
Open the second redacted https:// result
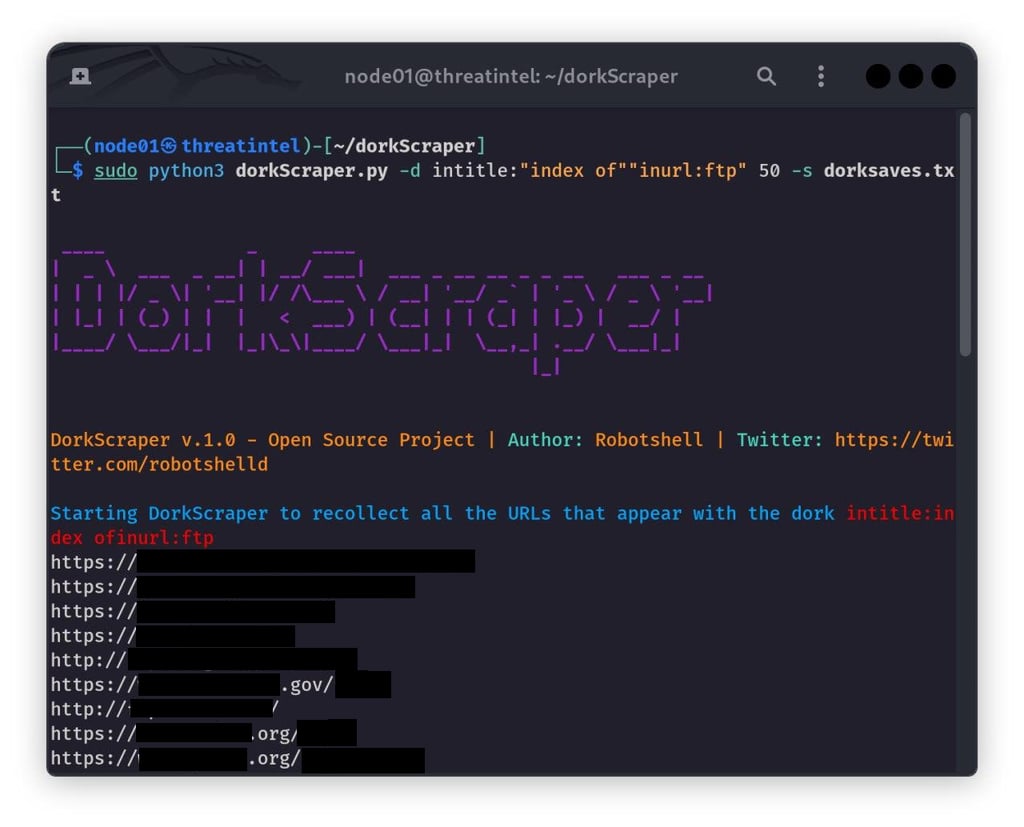[x=232, y=587]
